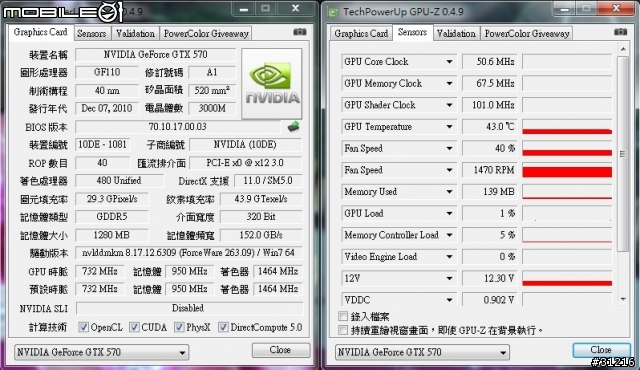Open the Memory Used sensor dropdown
Viewport: 640px width, 370px height.
tap(449, 191)
